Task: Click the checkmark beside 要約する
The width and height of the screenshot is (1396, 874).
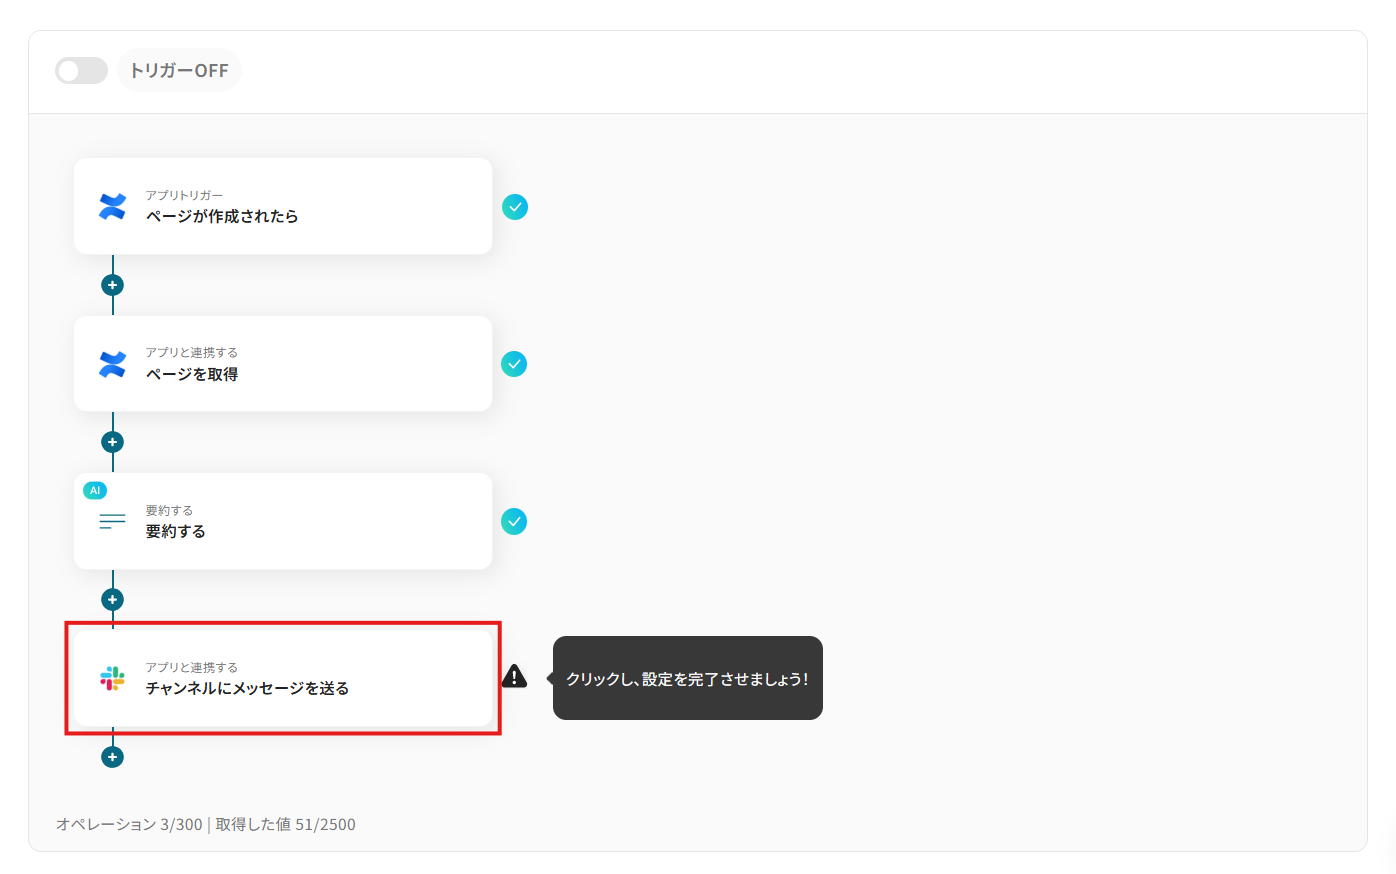Action: [x=514, y=522]
